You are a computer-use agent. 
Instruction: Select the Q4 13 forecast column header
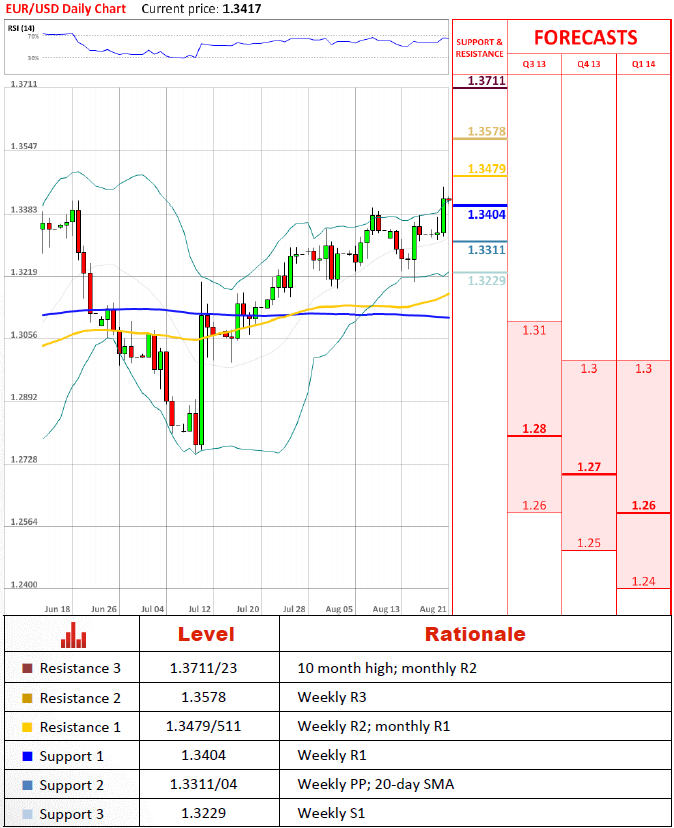[x=589, y=64]
